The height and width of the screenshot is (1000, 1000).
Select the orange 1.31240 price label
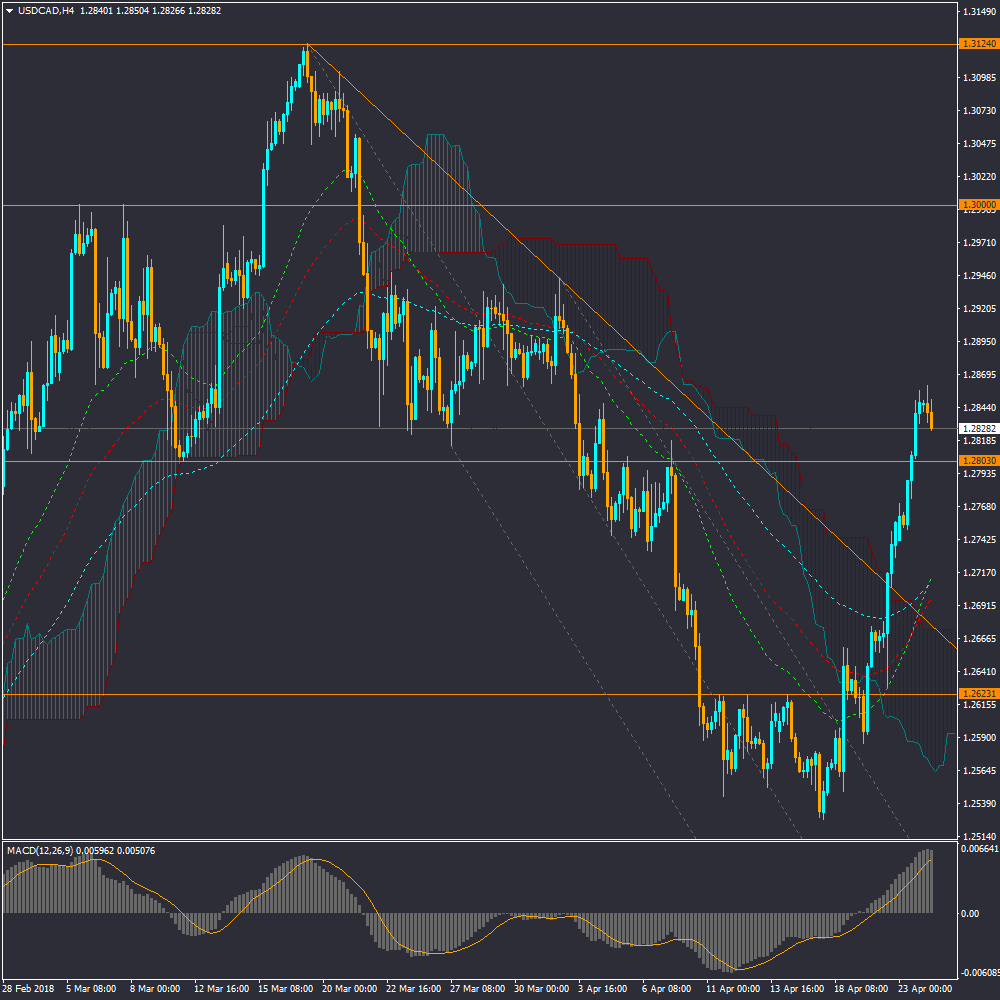click(x=978, y=44)
